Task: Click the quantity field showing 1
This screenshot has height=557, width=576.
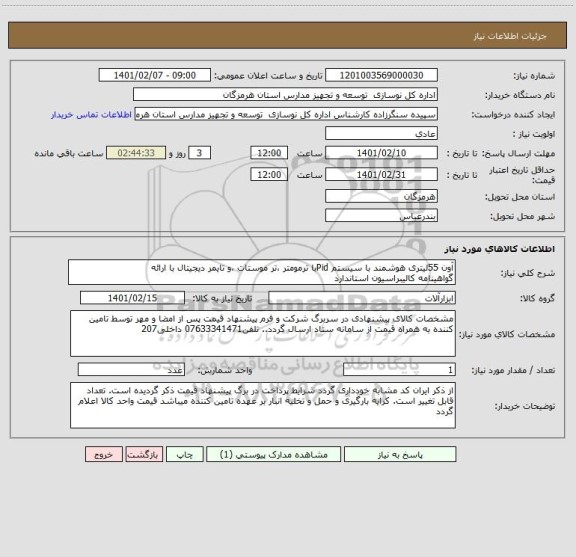Action: [399, 370]
